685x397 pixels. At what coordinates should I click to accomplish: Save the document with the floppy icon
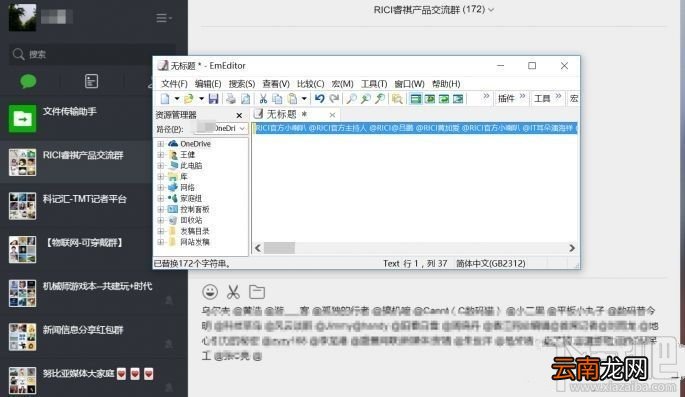(213, 99)
